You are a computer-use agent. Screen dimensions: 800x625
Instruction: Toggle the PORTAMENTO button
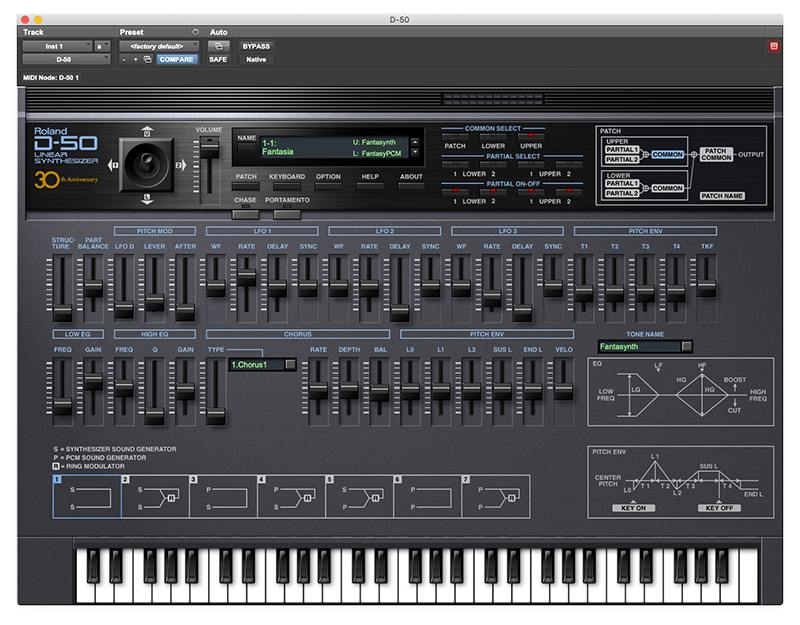[287, 214]
